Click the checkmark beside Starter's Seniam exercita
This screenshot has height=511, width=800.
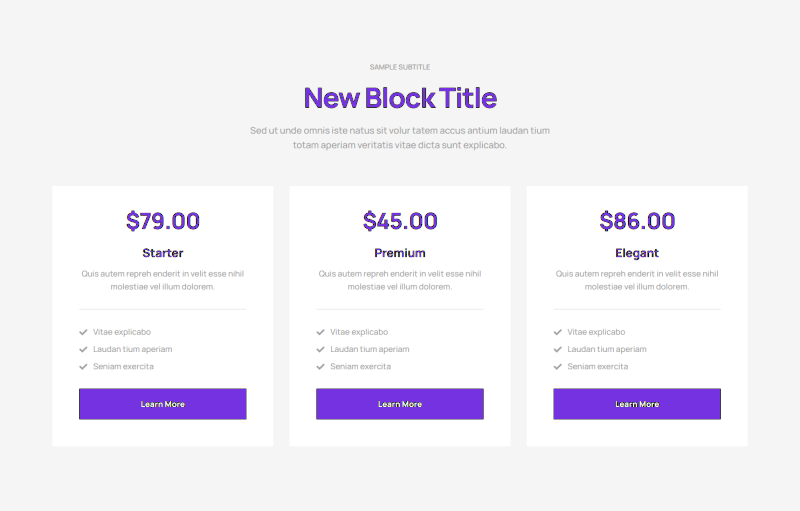click(83, 366)
